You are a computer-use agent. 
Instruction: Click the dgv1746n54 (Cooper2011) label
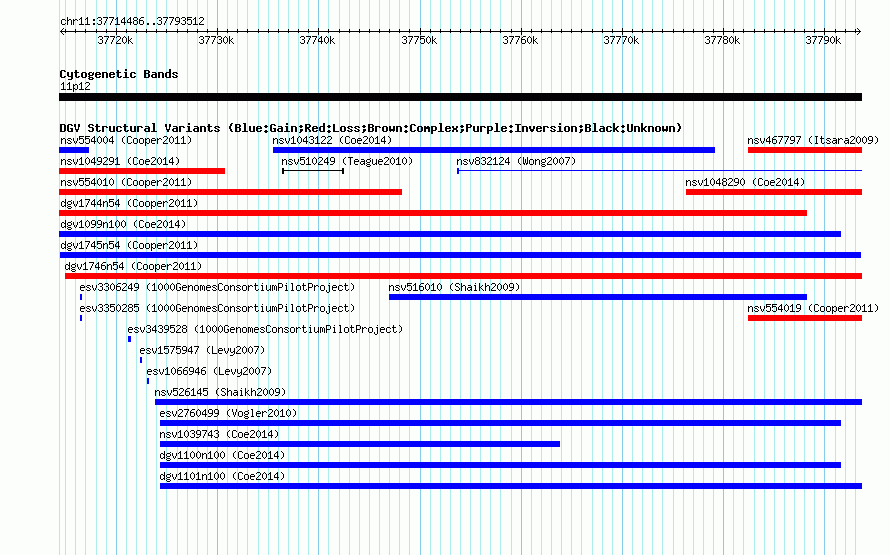133,266
